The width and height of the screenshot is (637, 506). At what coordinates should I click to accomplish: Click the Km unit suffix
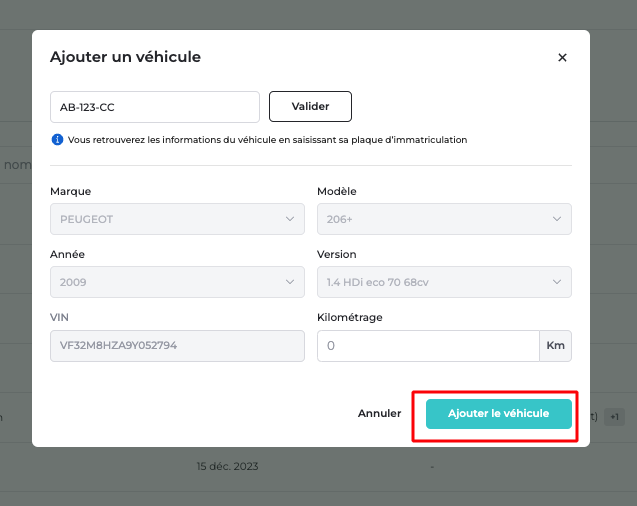[x=555, y=346]
